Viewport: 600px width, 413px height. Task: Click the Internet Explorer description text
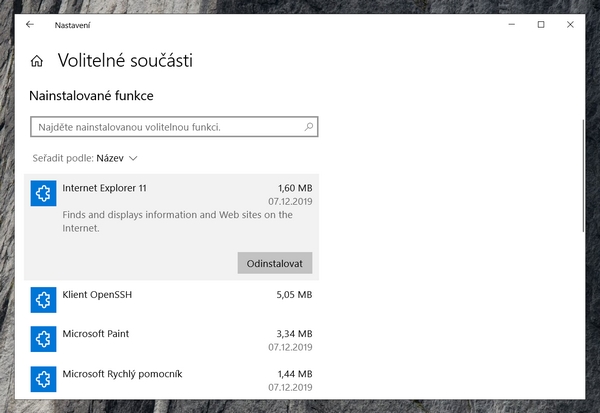coord(178,221)
